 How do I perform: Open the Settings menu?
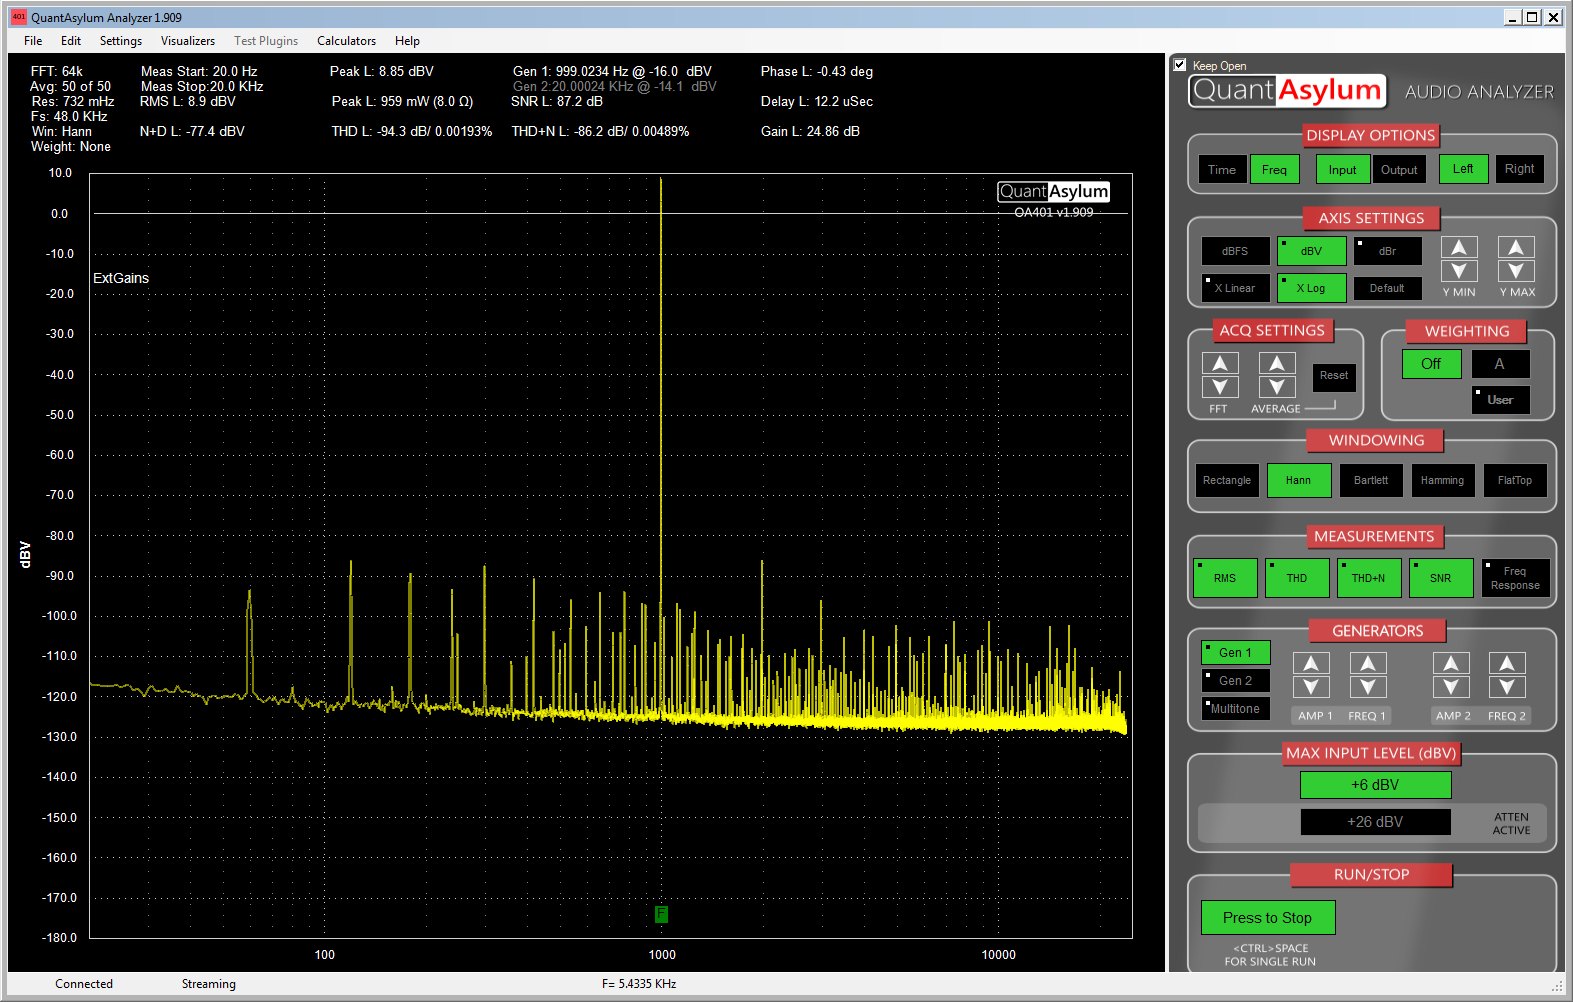coord(121,41)
